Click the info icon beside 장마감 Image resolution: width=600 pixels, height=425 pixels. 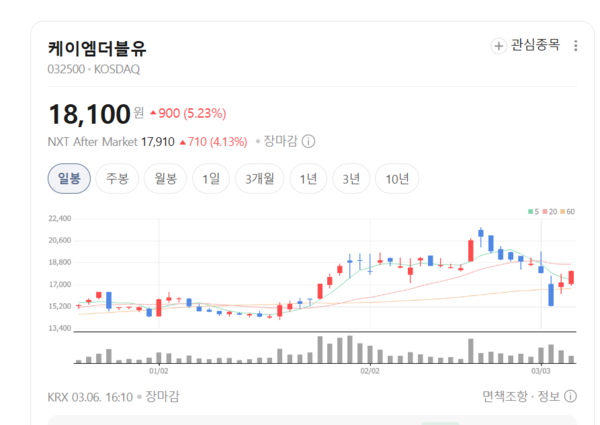(x=309, y=142)
